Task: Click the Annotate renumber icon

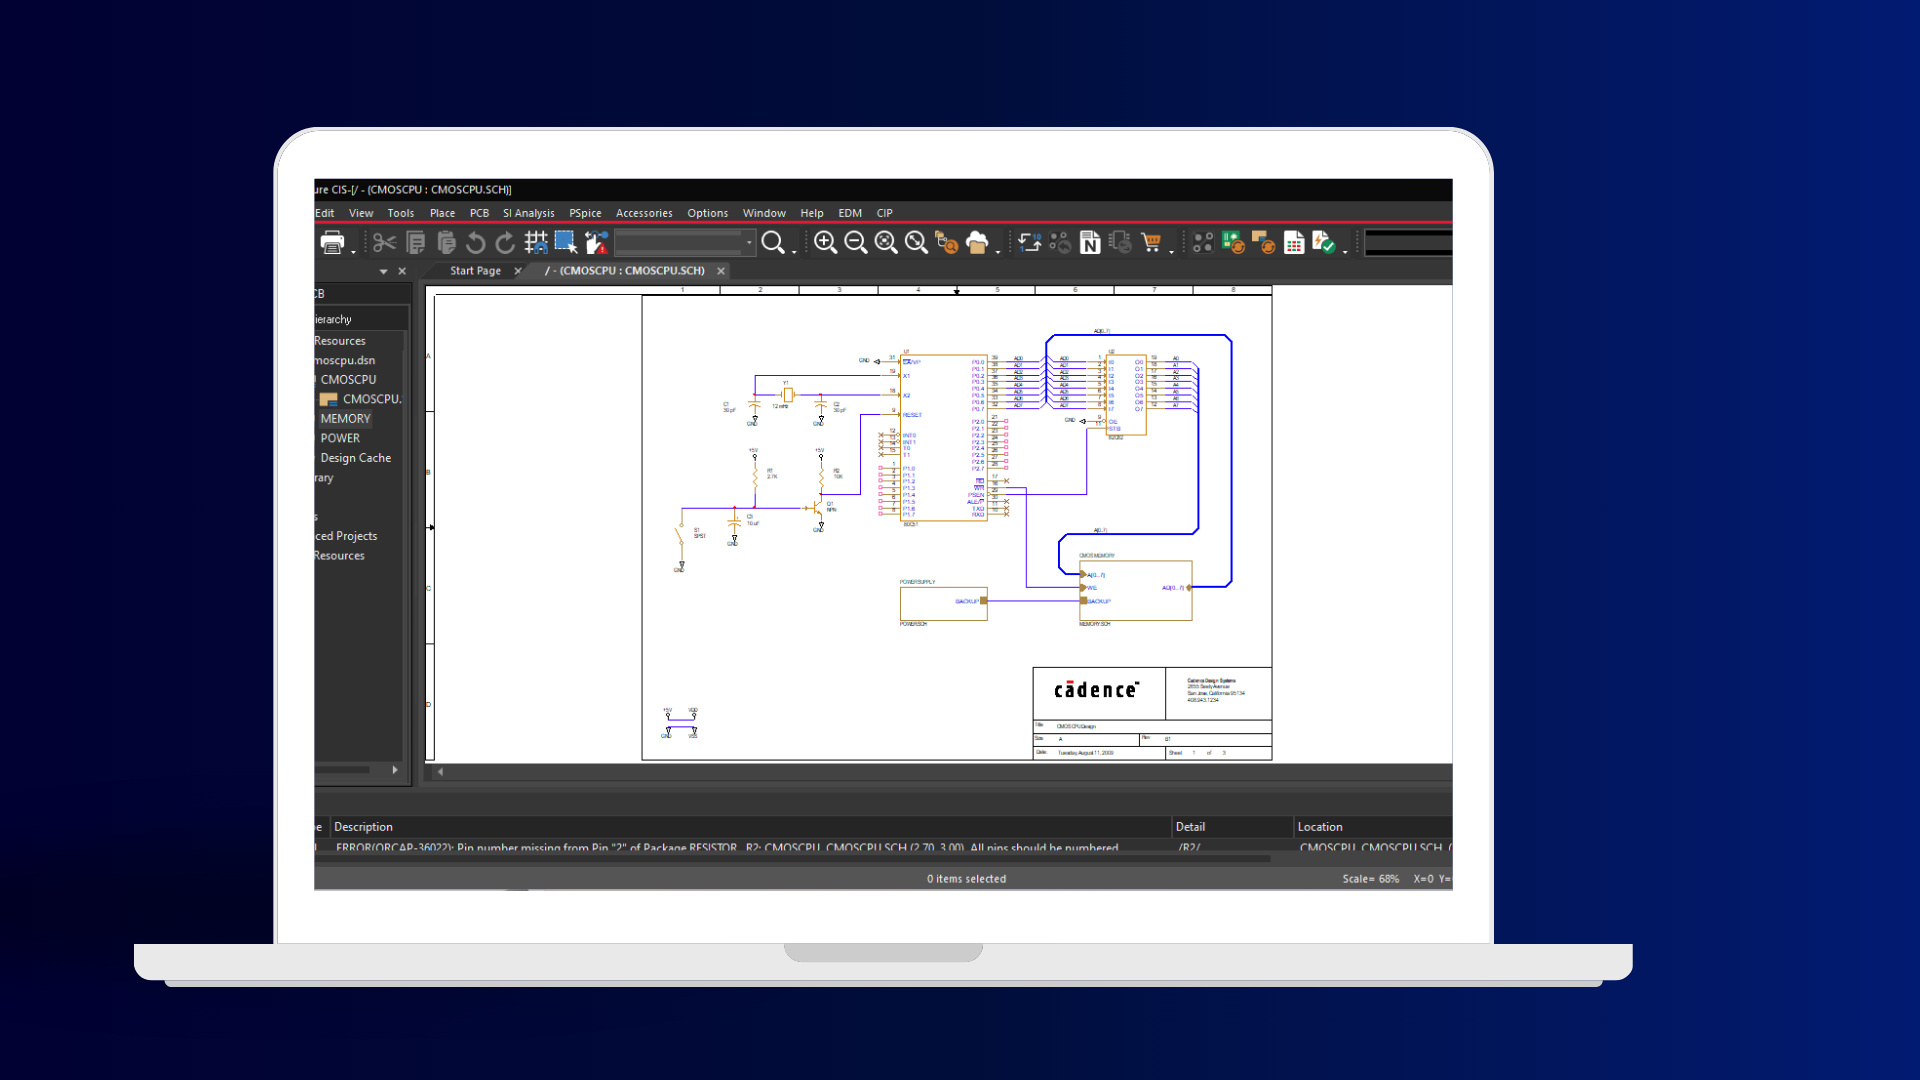Action: click(1030, 242)
